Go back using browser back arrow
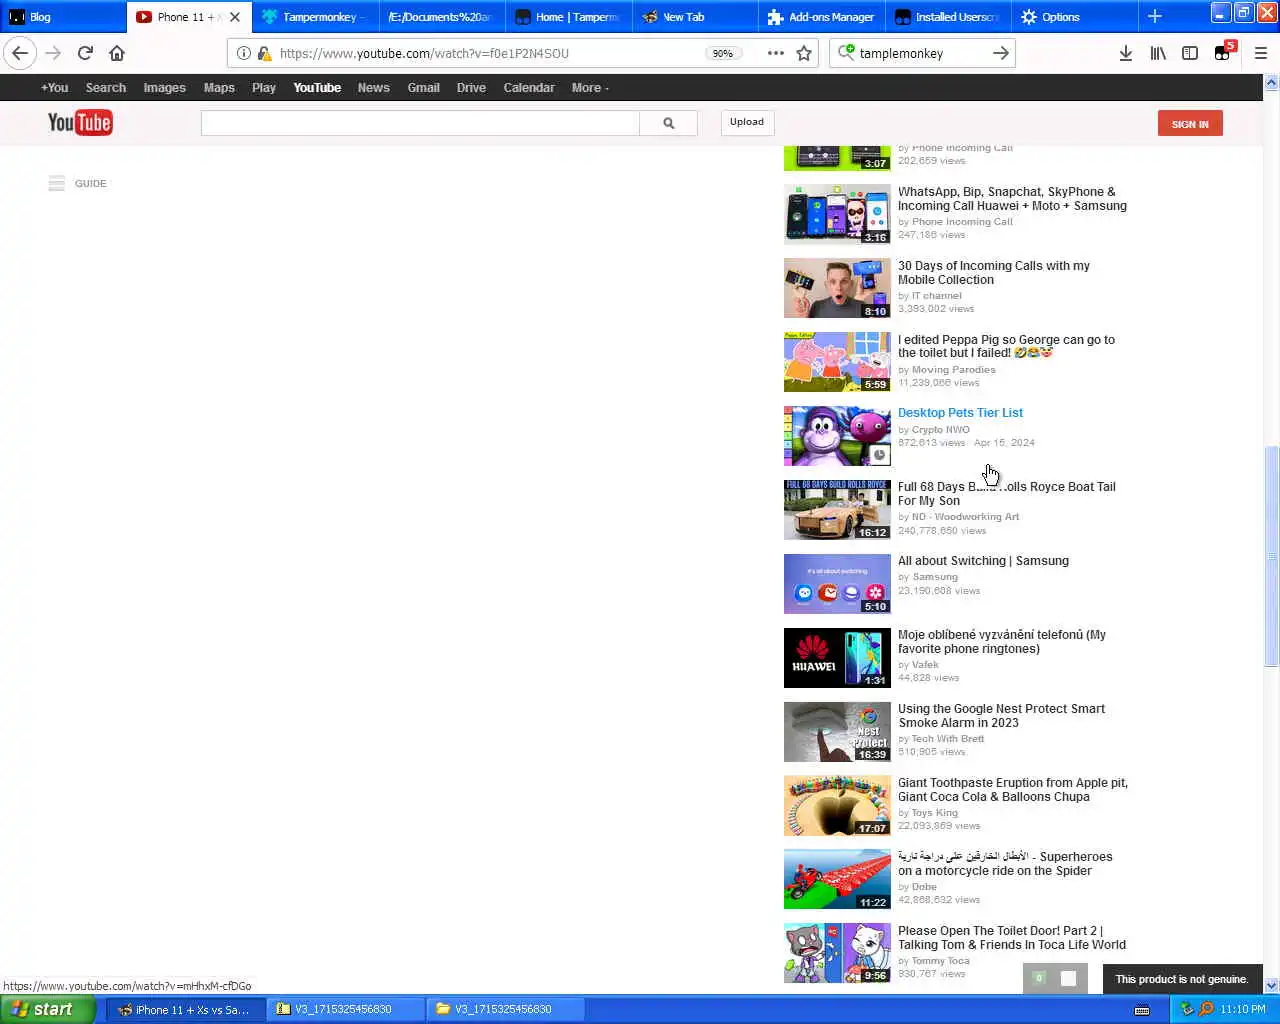The image size is (1280, 1024). (x=20, y=53)
